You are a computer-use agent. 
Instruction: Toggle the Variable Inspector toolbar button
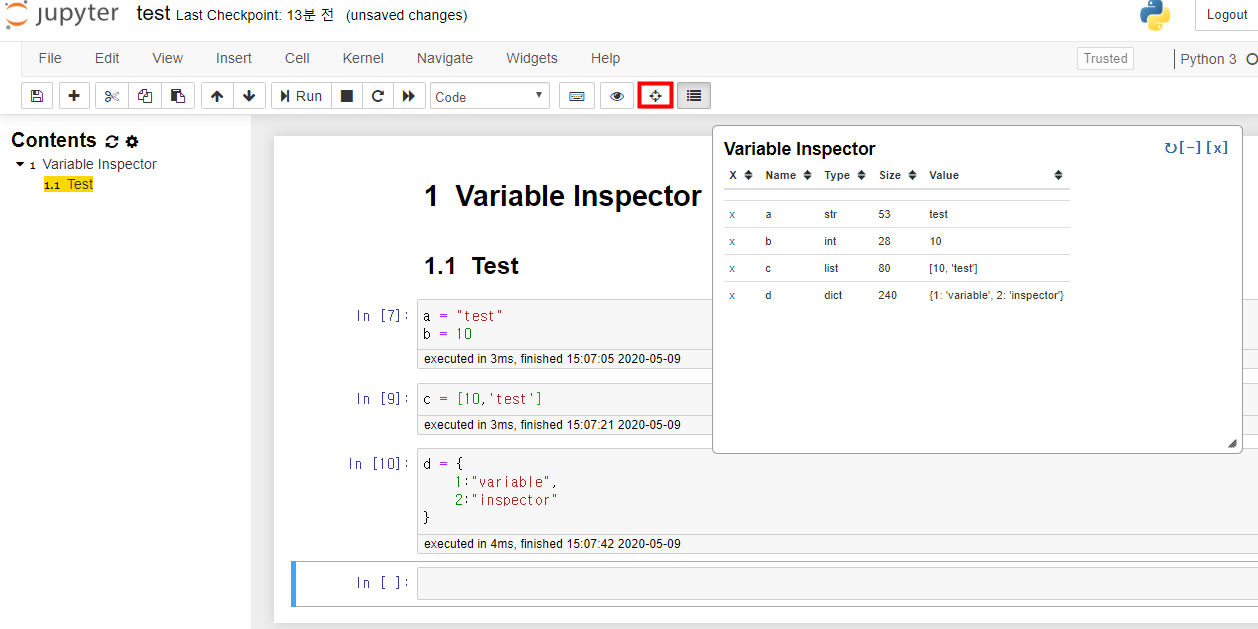(655, 96)
